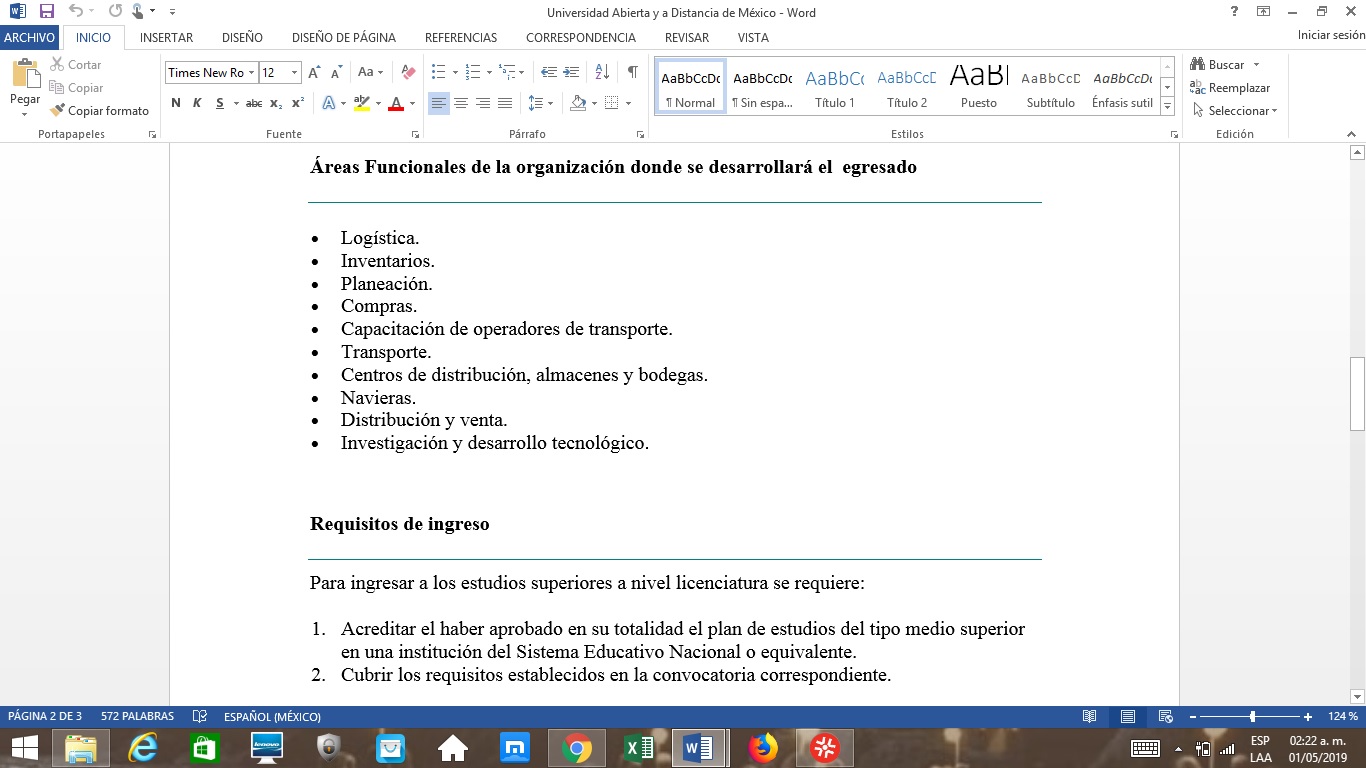This screenshot has height=768, width=1366.
Task: Click the center alignment icon
Action: (x=461, y=103)
